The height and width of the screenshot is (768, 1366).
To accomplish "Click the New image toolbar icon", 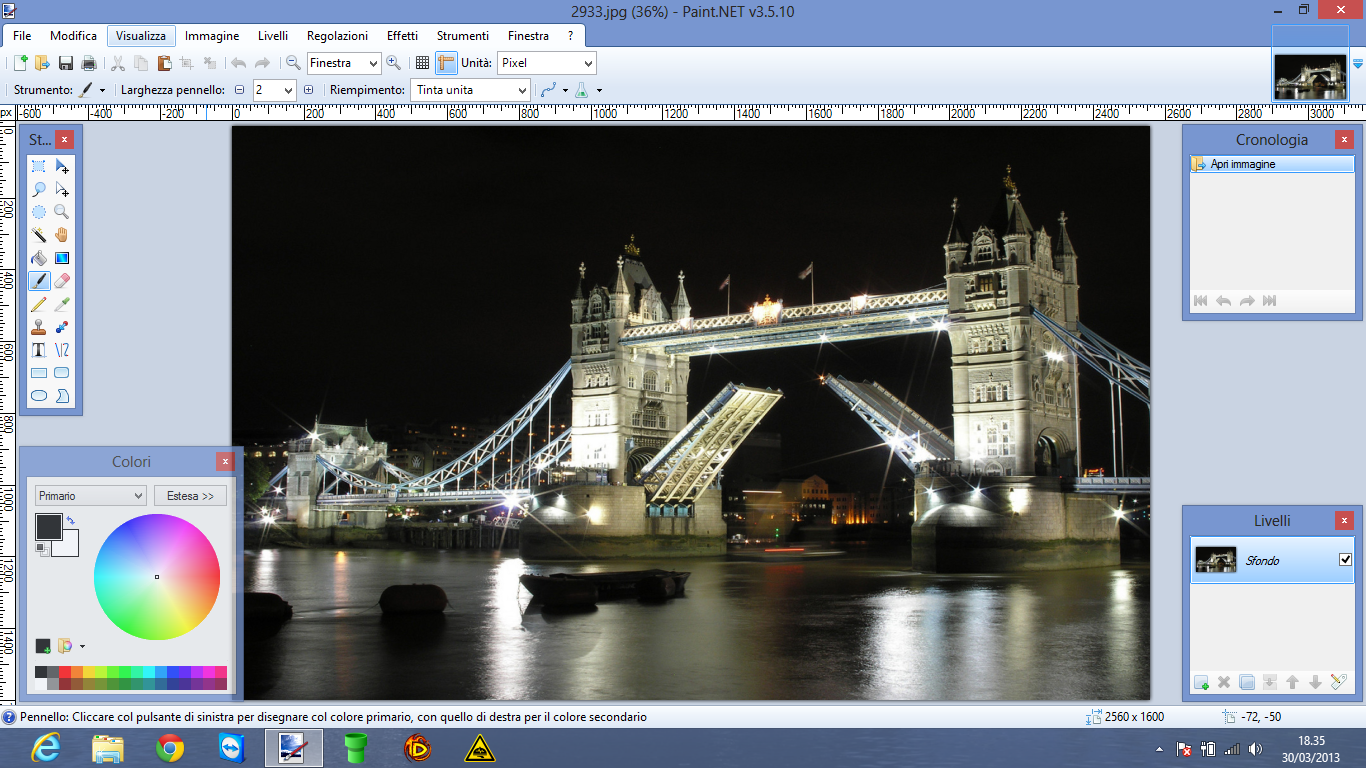I will [x=20, y=63].
